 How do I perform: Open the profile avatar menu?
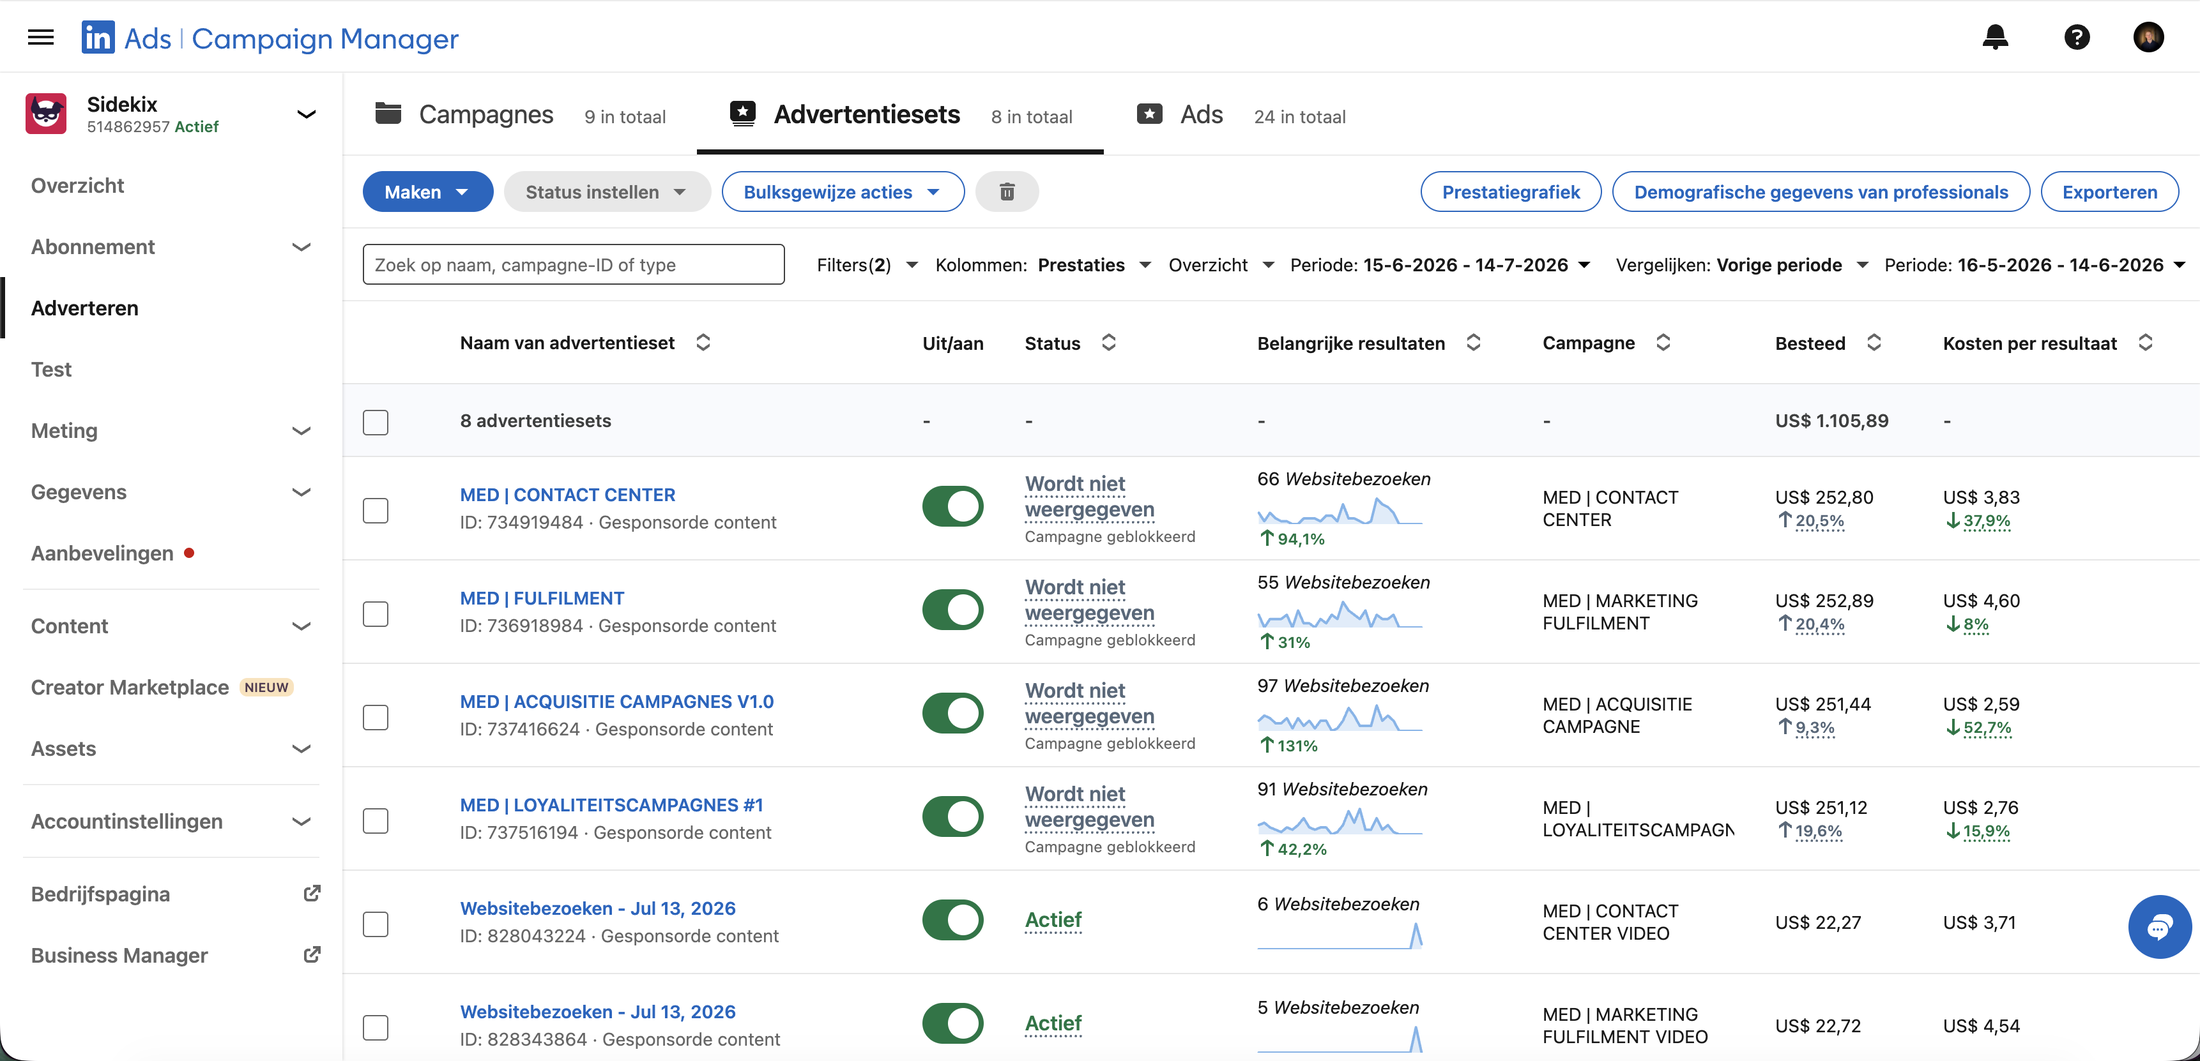point(2148,37)
